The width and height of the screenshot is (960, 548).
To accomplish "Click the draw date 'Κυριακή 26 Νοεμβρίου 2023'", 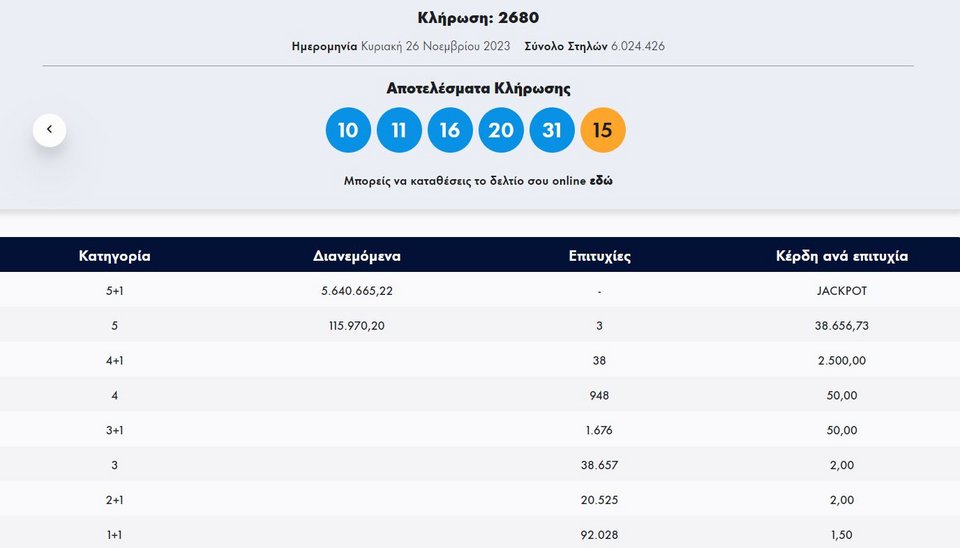I will [436, 46].
